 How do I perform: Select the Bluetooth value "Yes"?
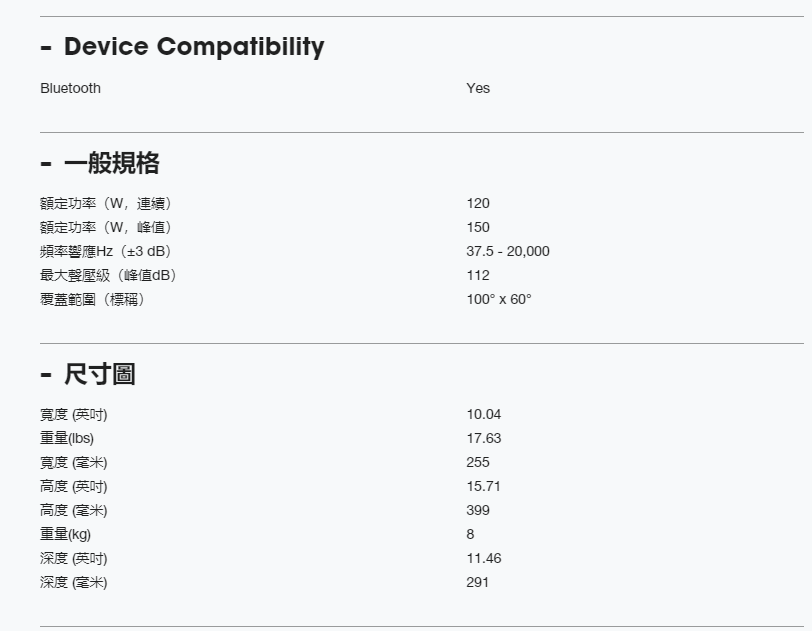pos(478,88)
